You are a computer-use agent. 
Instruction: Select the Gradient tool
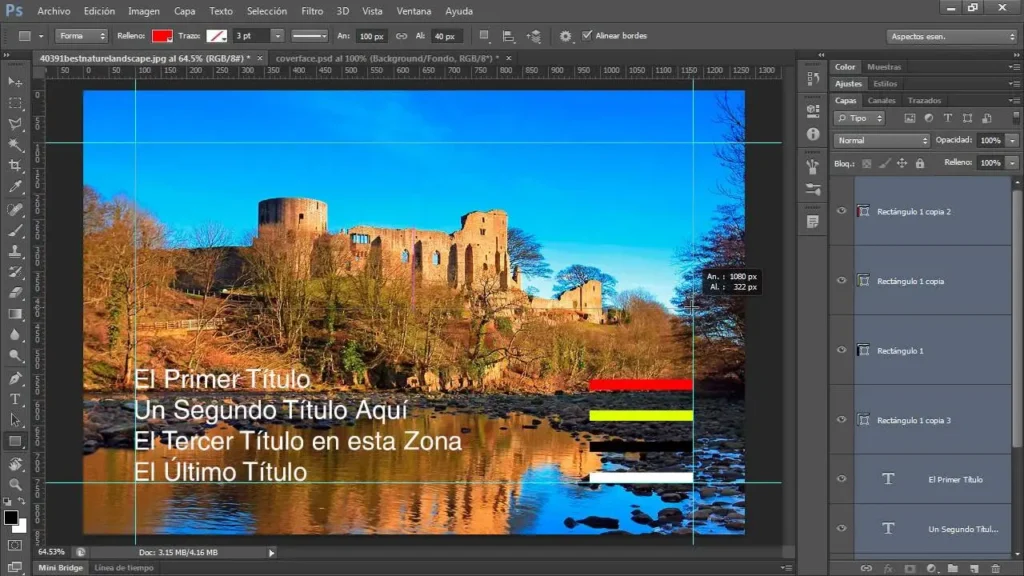[14, 314]
